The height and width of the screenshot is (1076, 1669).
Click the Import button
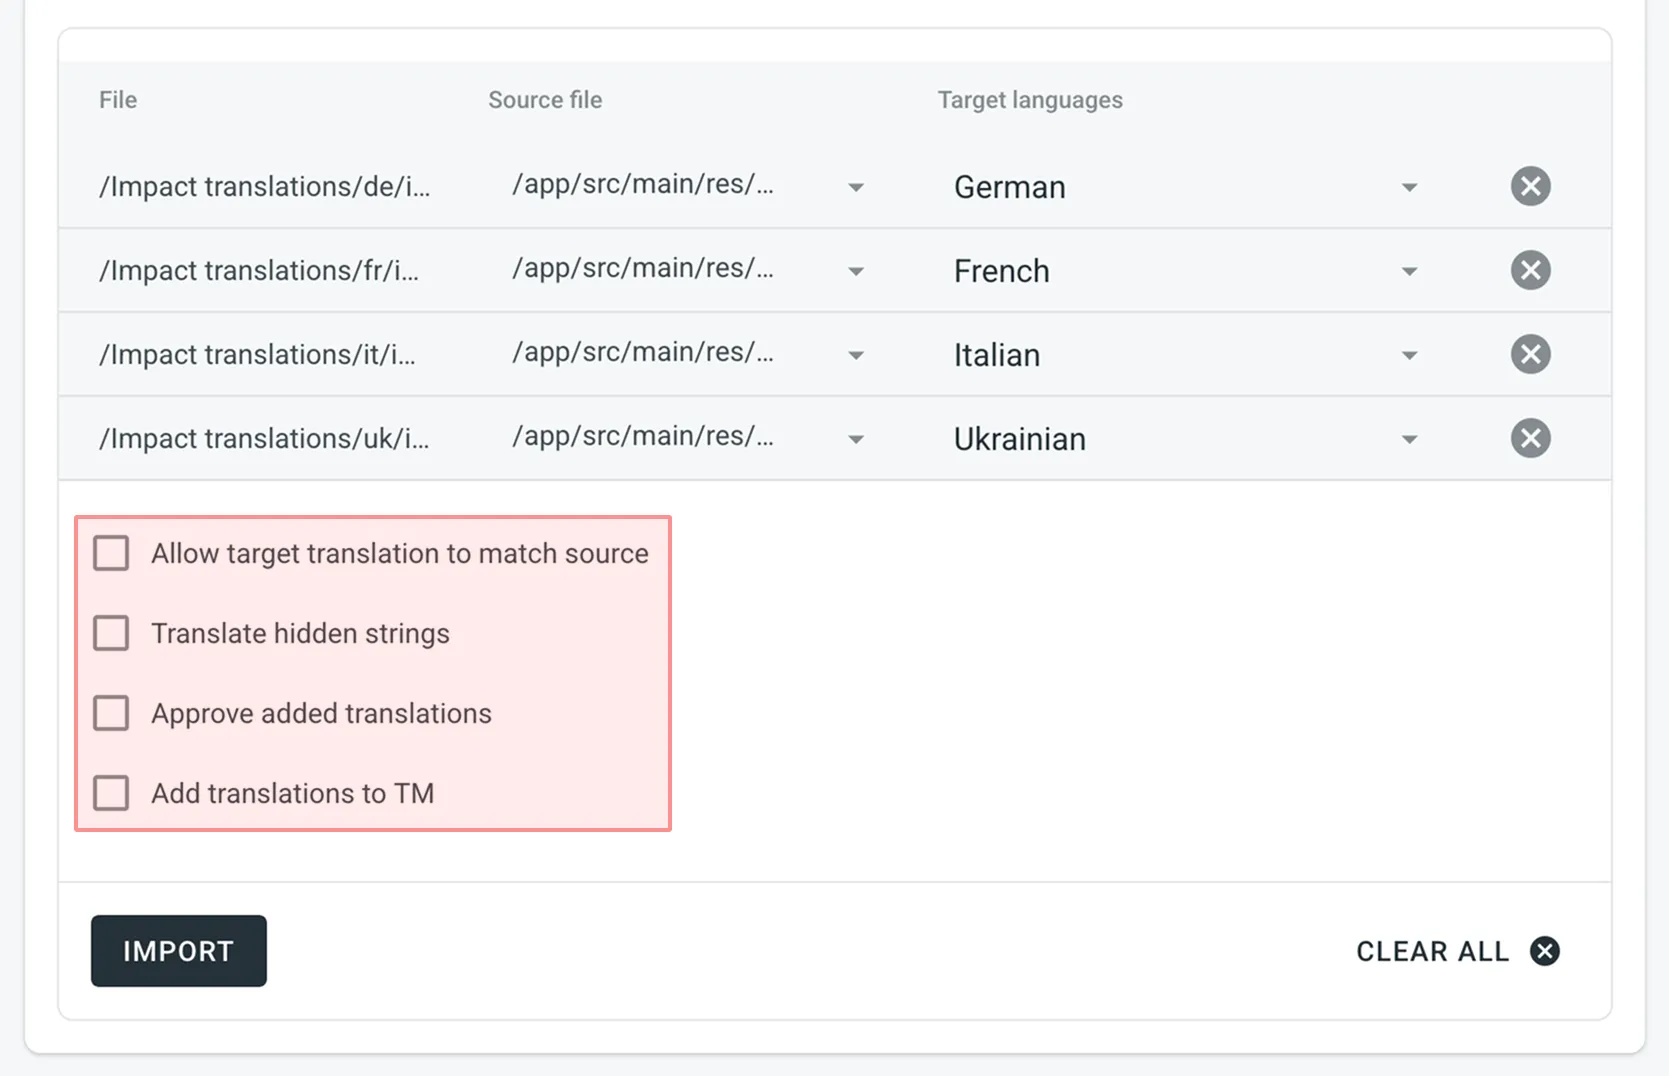[x=178, y=951]
